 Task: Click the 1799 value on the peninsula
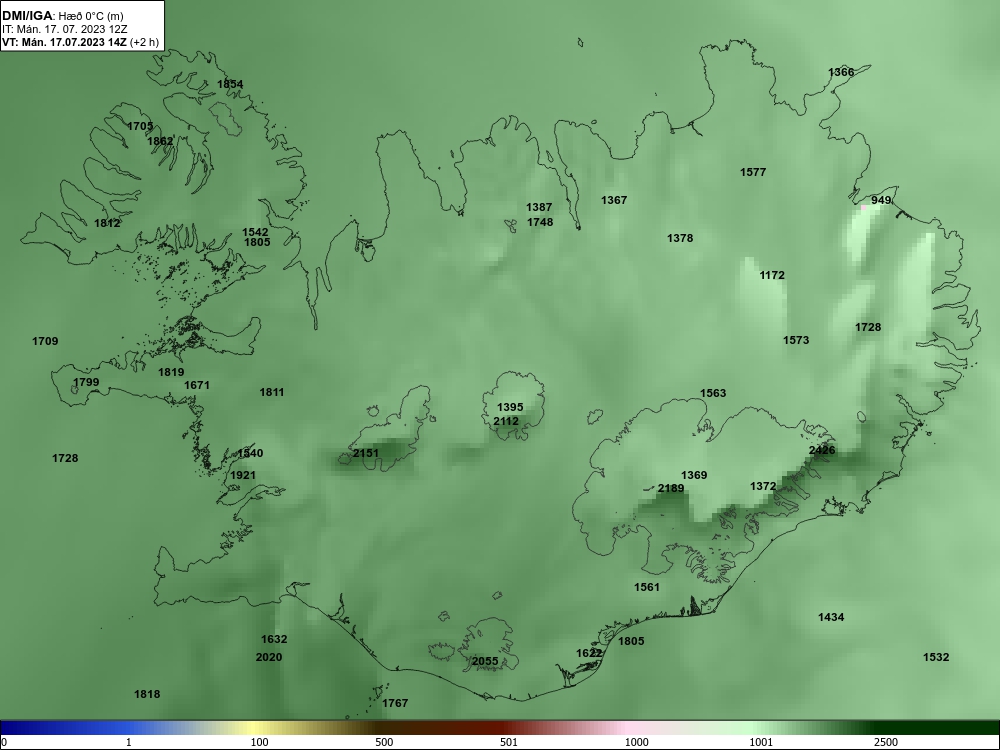pos(86,383)
